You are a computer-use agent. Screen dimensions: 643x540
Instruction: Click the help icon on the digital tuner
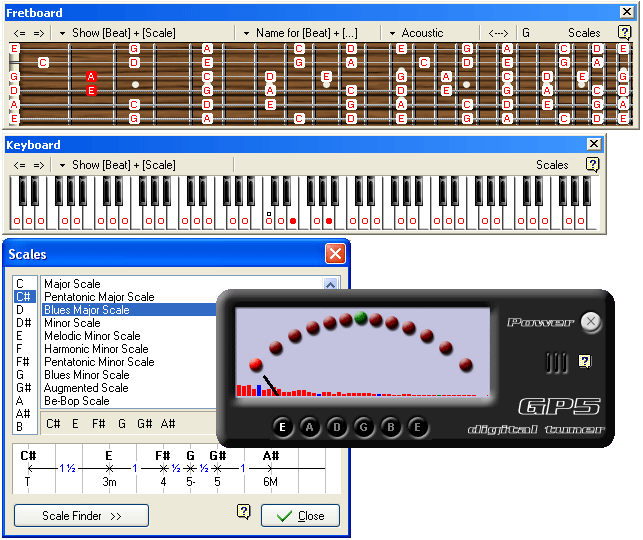[x=585, y=361]
